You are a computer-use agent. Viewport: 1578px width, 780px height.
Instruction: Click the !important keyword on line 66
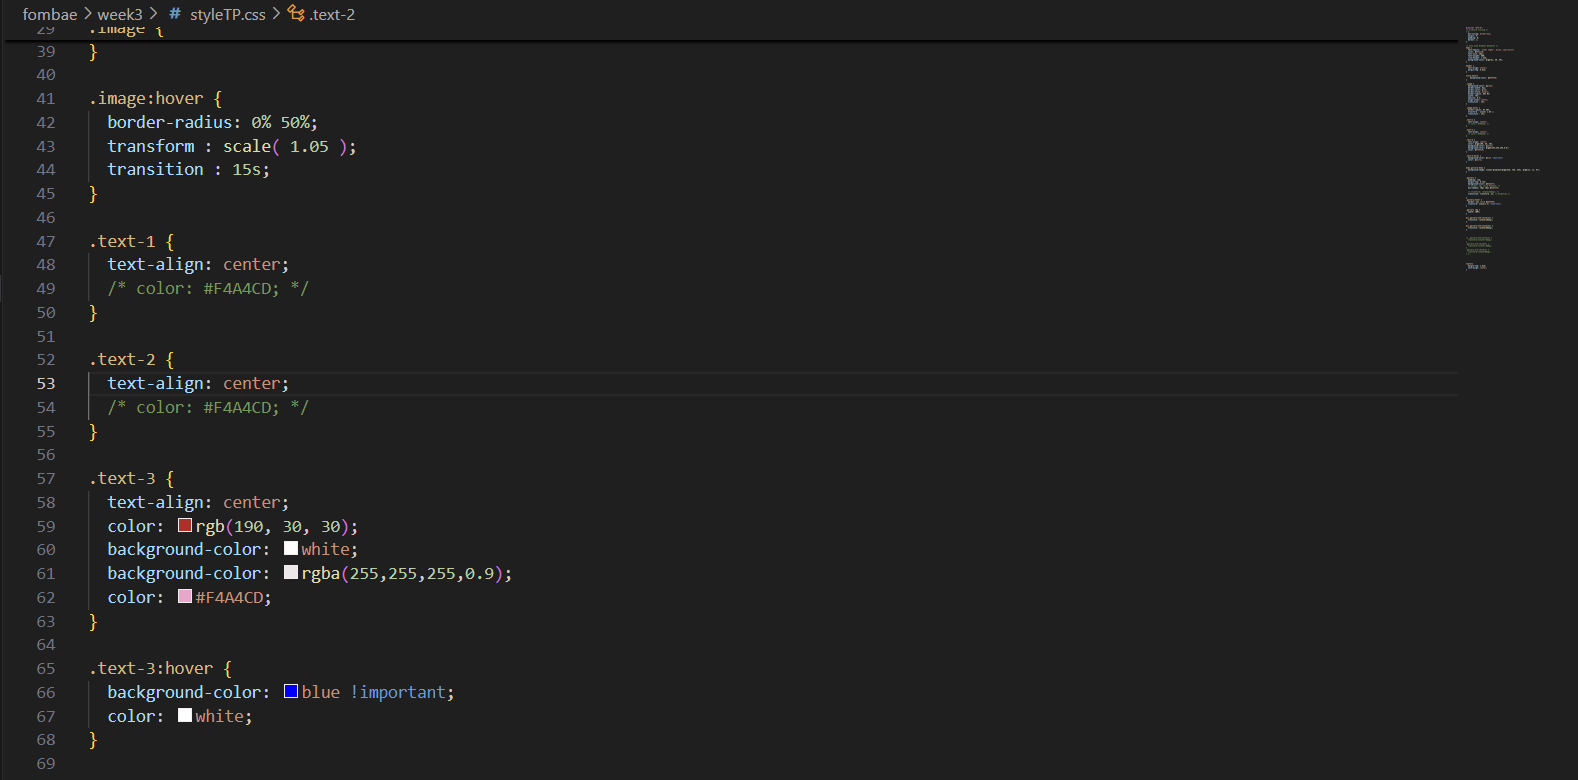click(401, 692)
